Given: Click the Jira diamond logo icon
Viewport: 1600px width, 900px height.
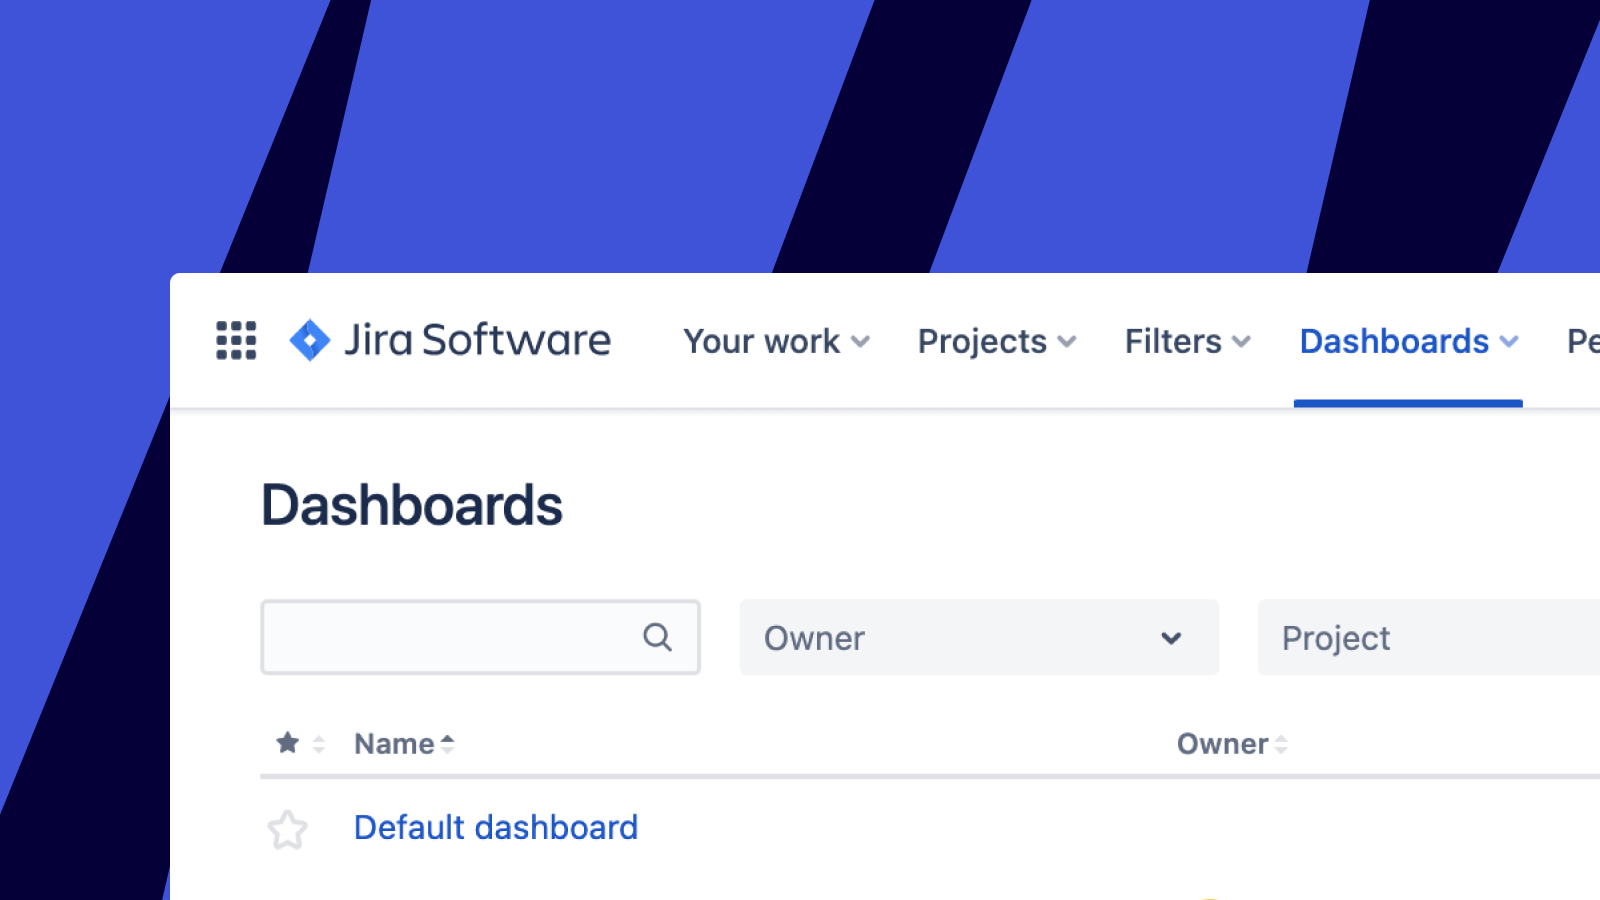Looking at the screenshot, I should (x=309, y=340).
